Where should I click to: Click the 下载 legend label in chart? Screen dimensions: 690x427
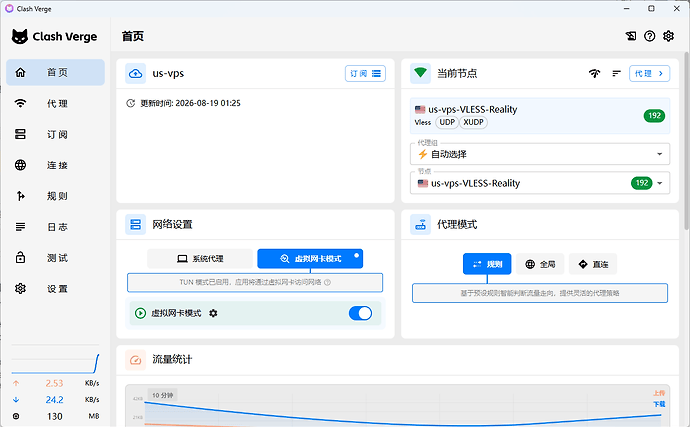point(659,404)
